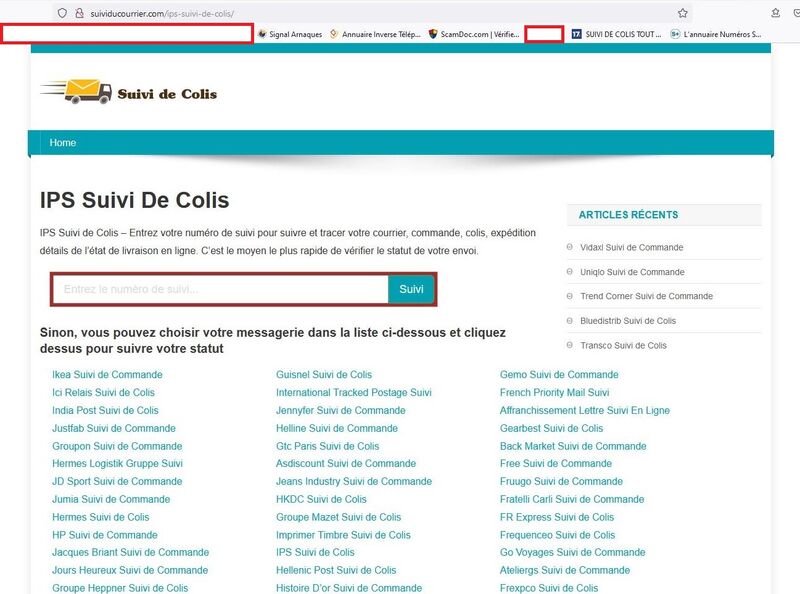Image resolution: width=800 pixels, height=594 pixels.
Task: Open HP Suivi de Commande link
Action: click(x=105, y=535)
